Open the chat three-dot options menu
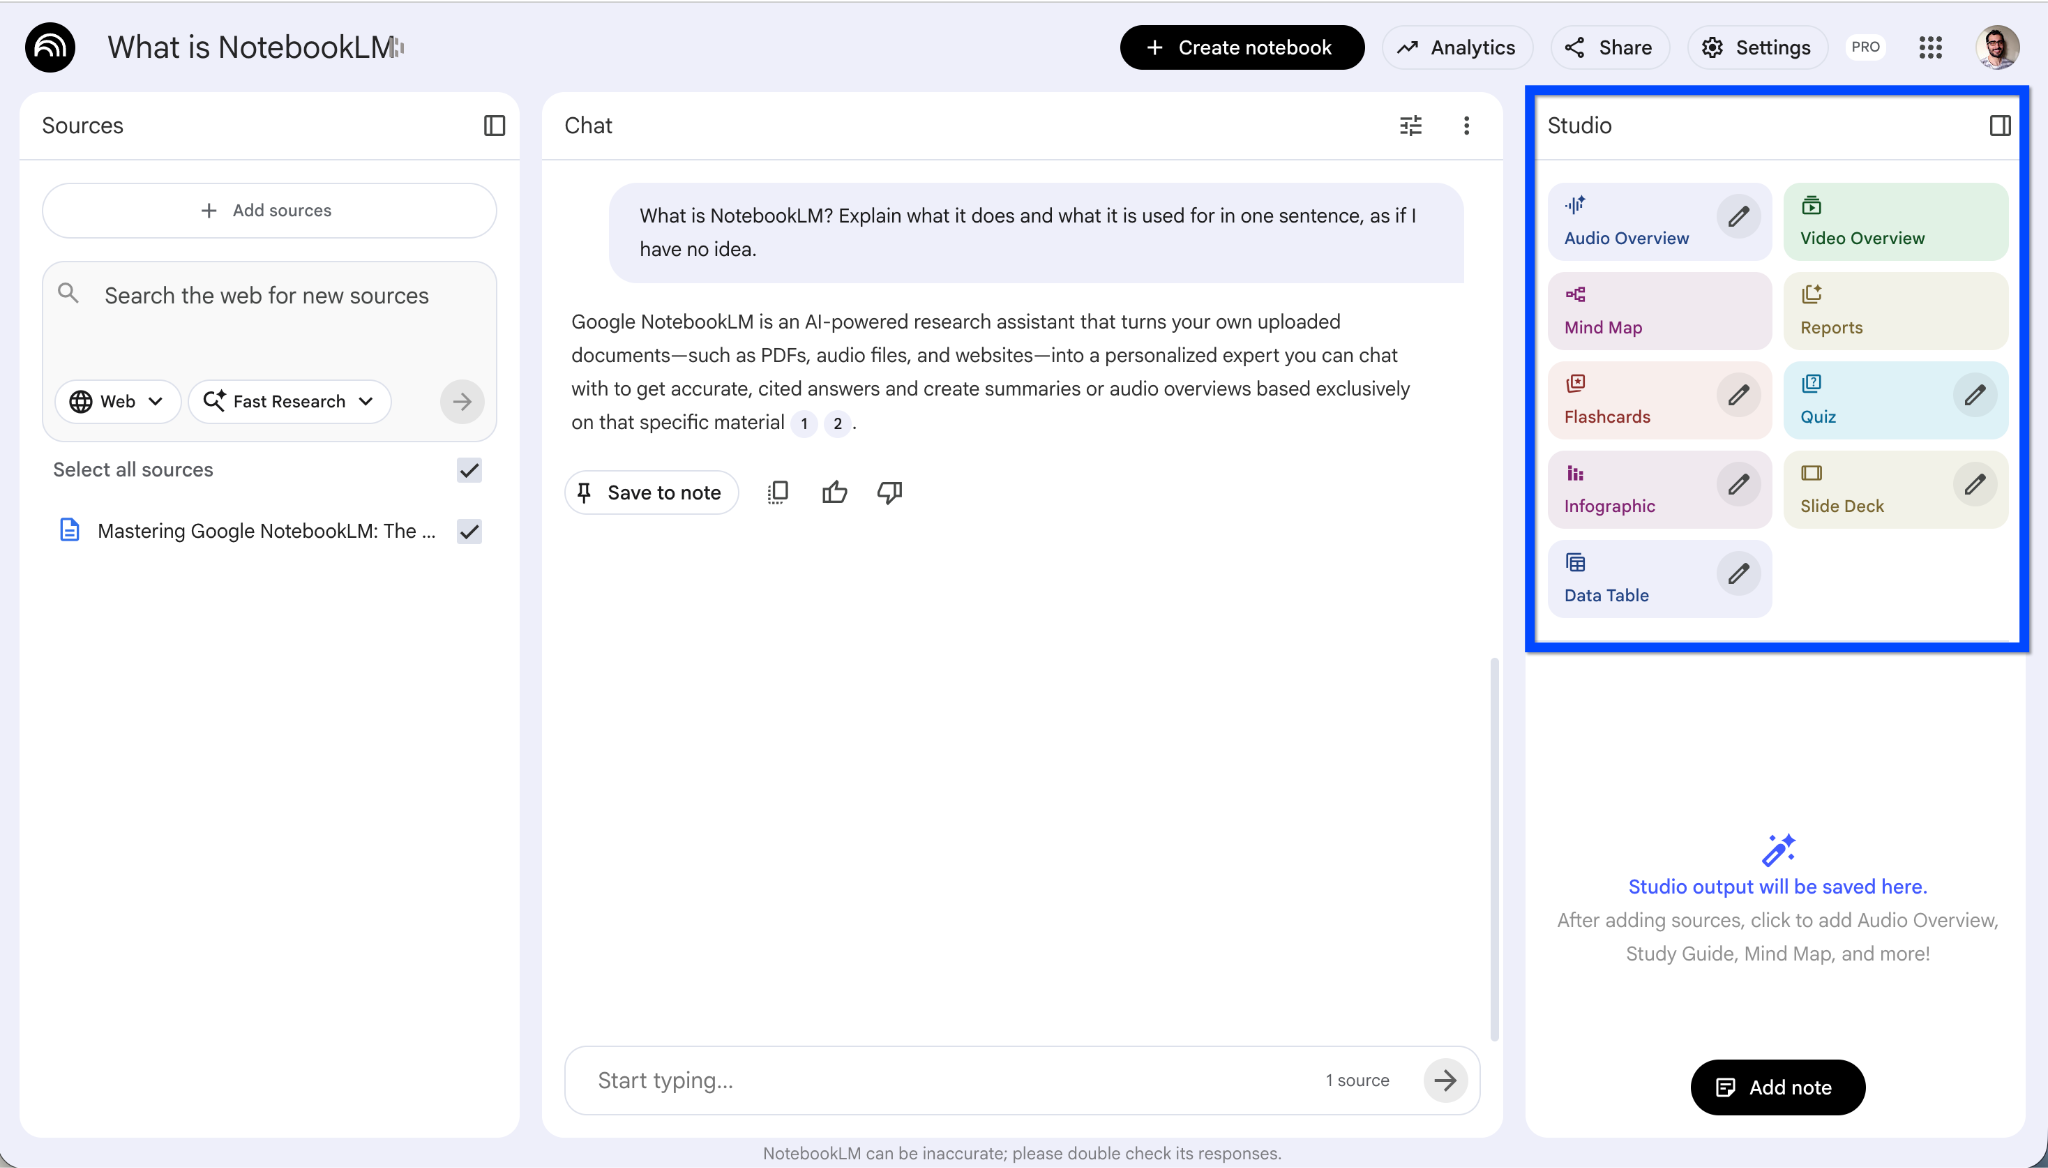 (1467, 125)
